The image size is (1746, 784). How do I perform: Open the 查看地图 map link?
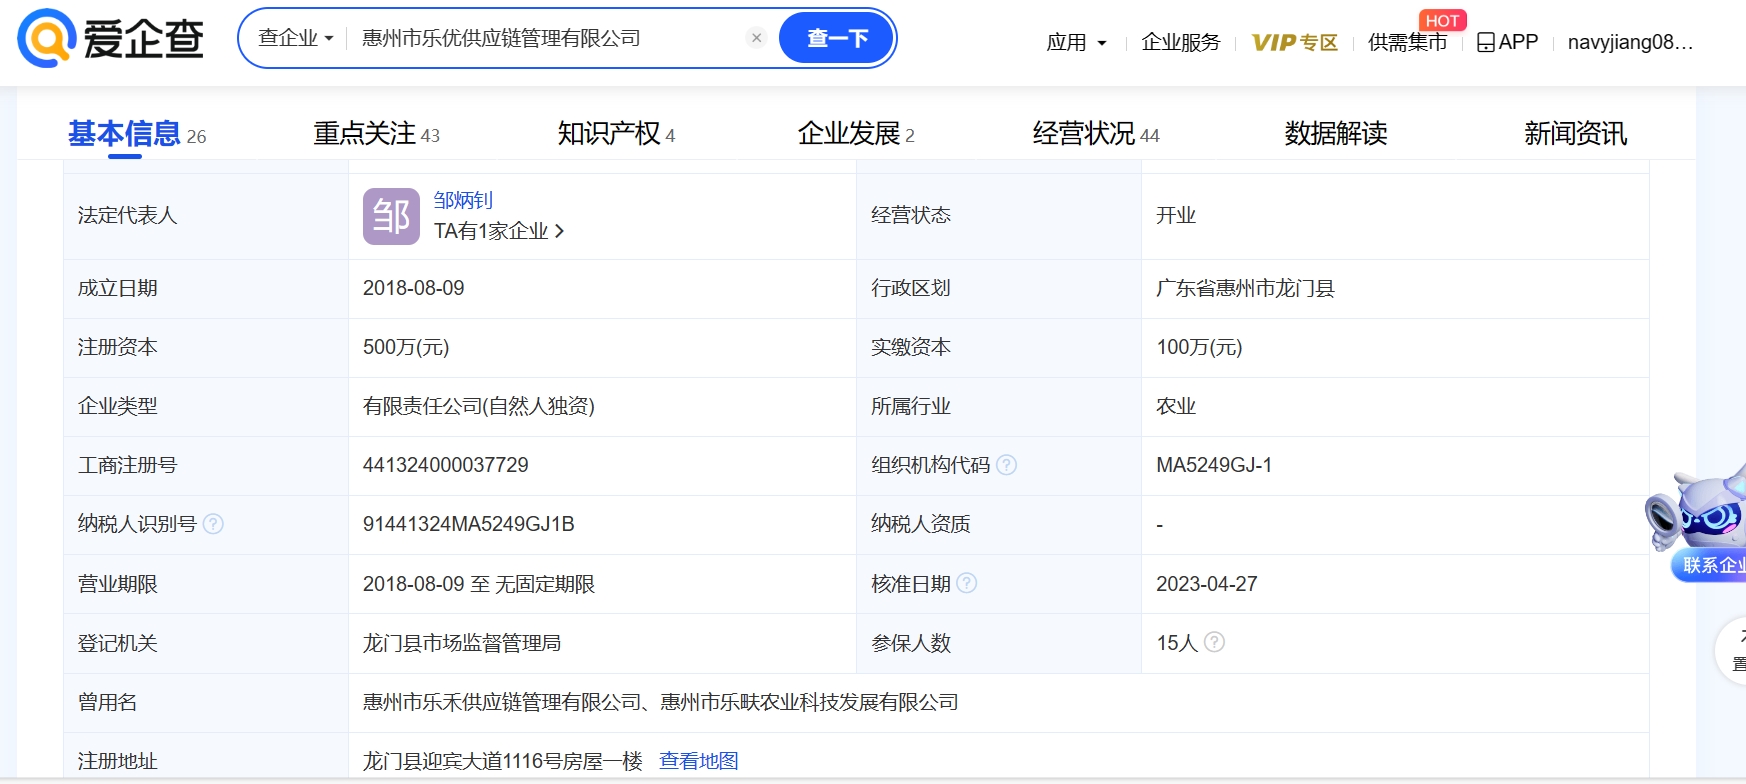699,761
